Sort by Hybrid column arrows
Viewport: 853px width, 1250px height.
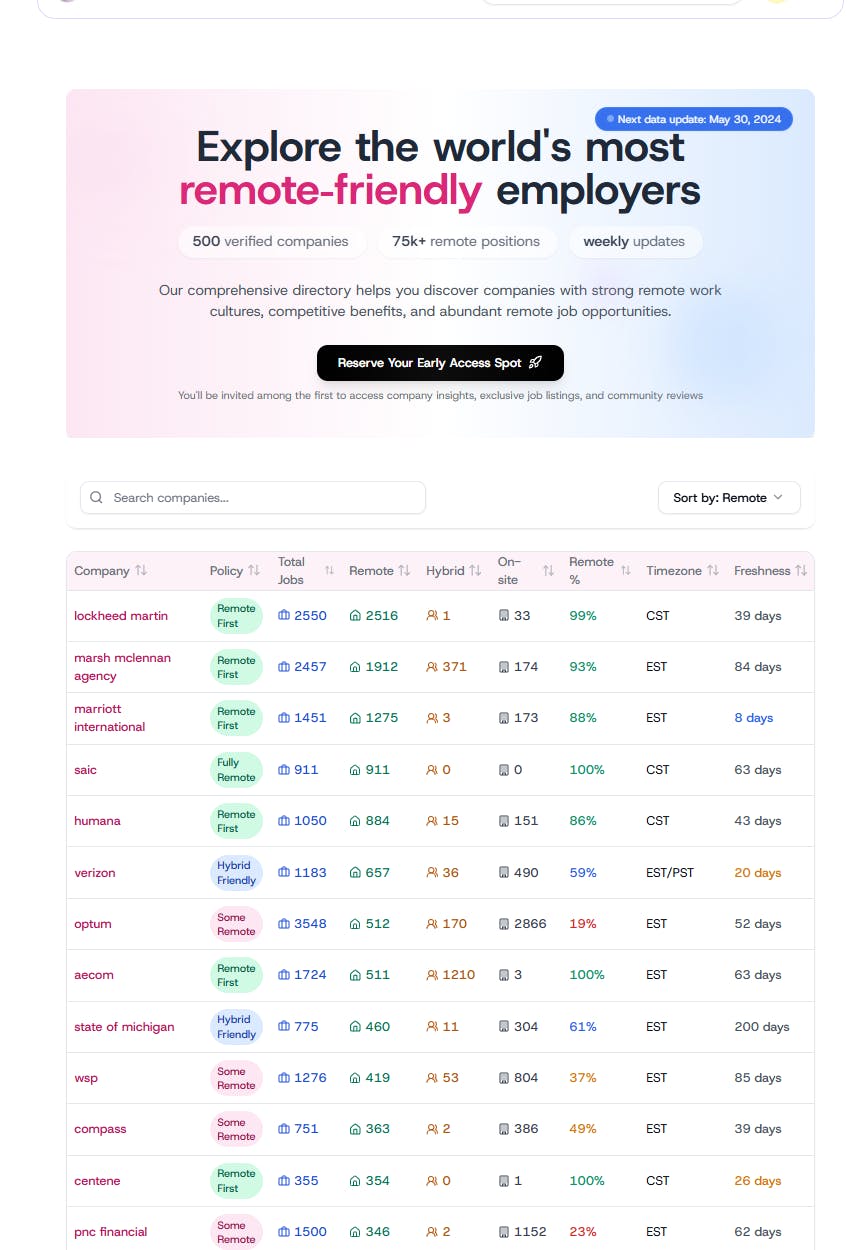(x=475, y=571)
